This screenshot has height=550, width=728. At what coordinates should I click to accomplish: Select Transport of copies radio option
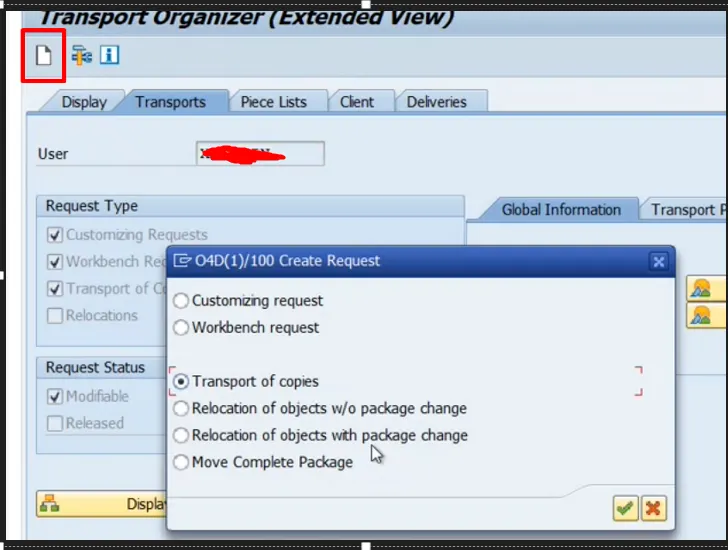pyautogui.click(x=181, y=382)
